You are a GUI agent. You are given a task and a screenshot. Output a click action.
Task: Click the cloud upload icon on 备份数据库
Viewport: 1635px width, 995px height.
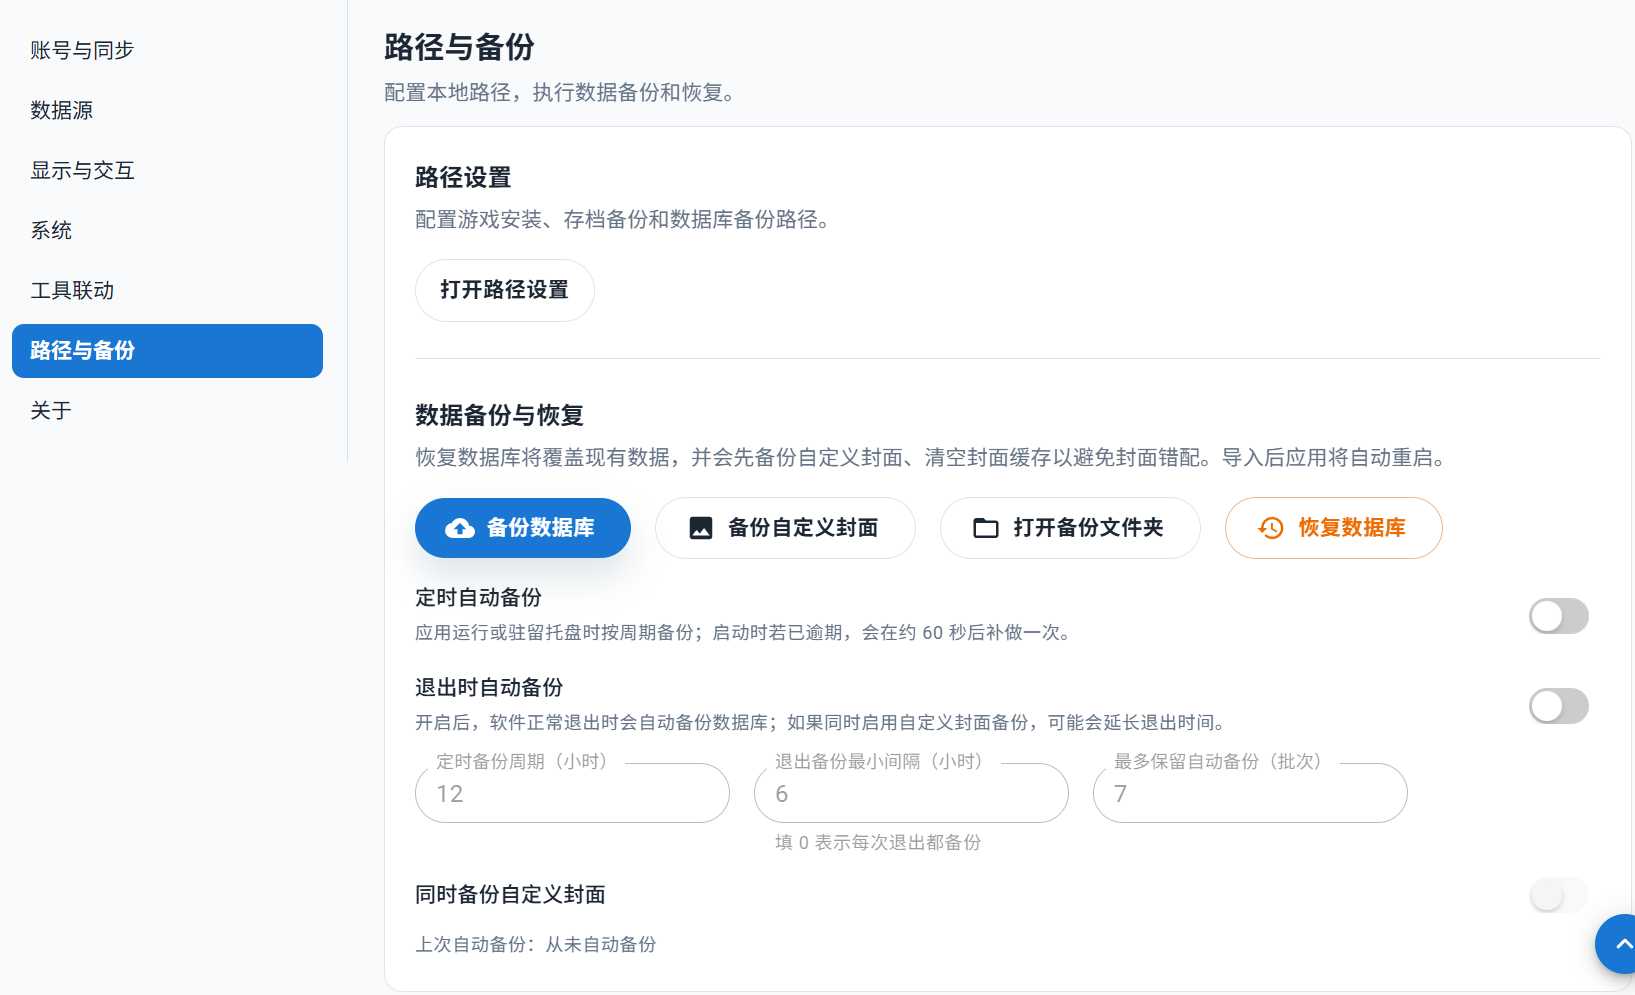point(460,528)
